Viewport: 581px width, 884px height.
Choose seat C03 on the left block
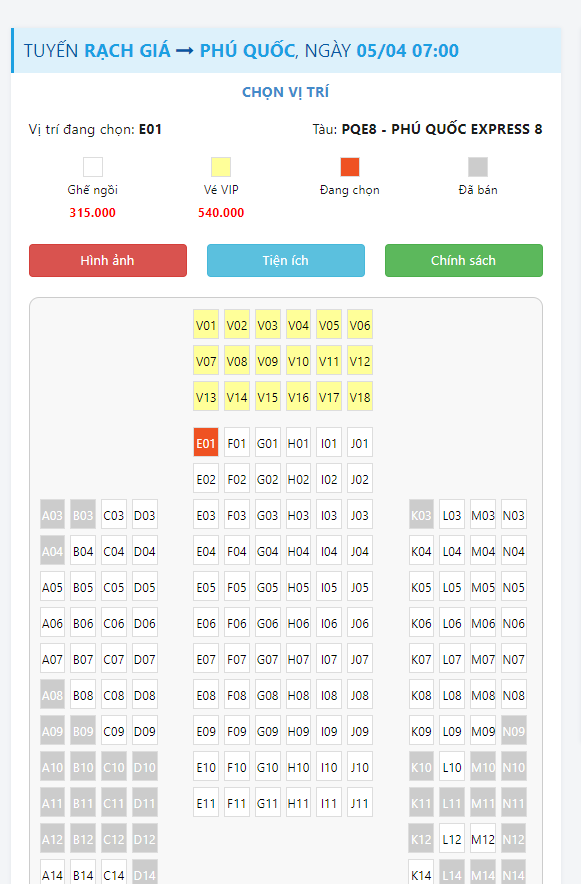tap(114, 516)
